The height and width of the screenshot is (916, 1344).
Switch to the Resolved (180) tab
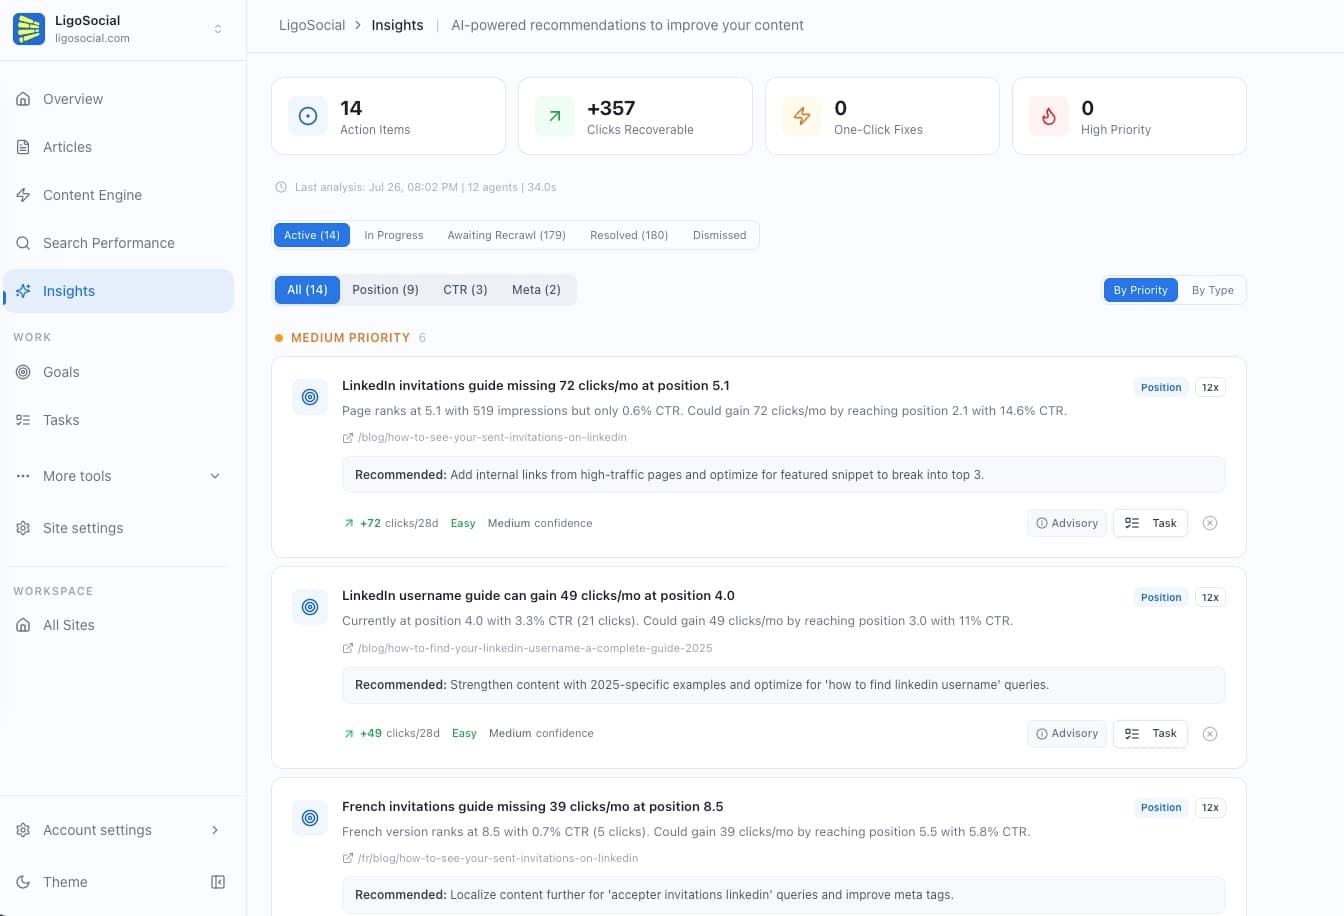click(629, 235)
